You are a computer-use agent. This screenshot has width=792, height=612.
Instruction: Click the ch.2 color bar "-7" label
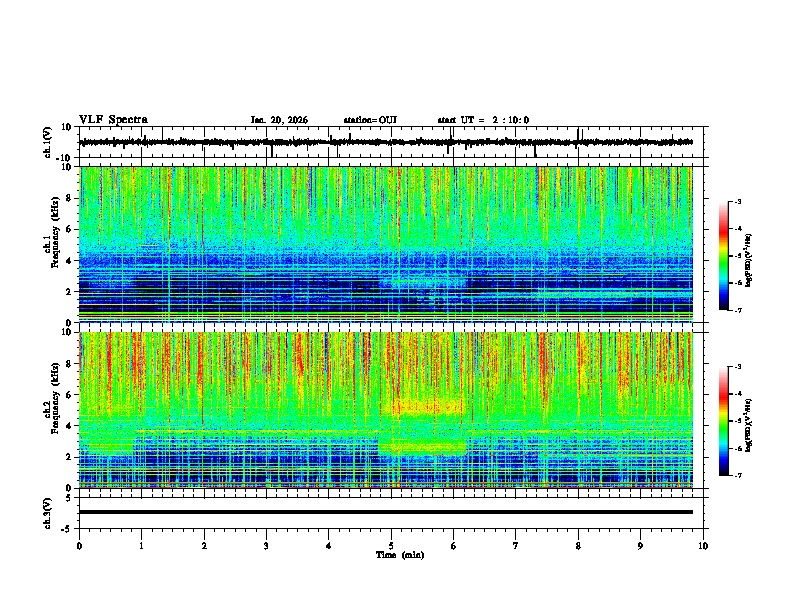pos(738,475)
